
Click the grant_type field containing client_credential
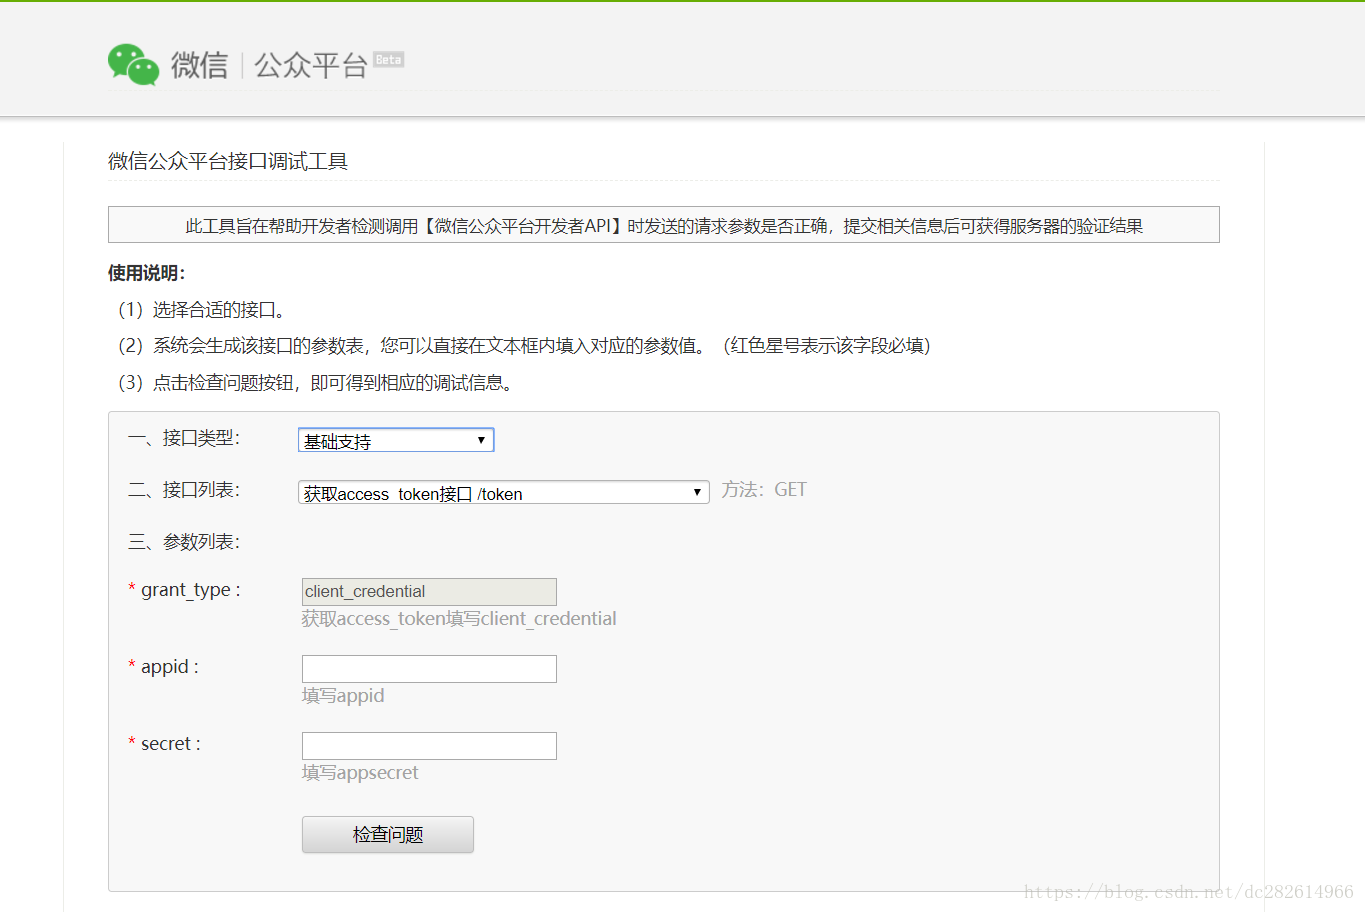[429, 591]
